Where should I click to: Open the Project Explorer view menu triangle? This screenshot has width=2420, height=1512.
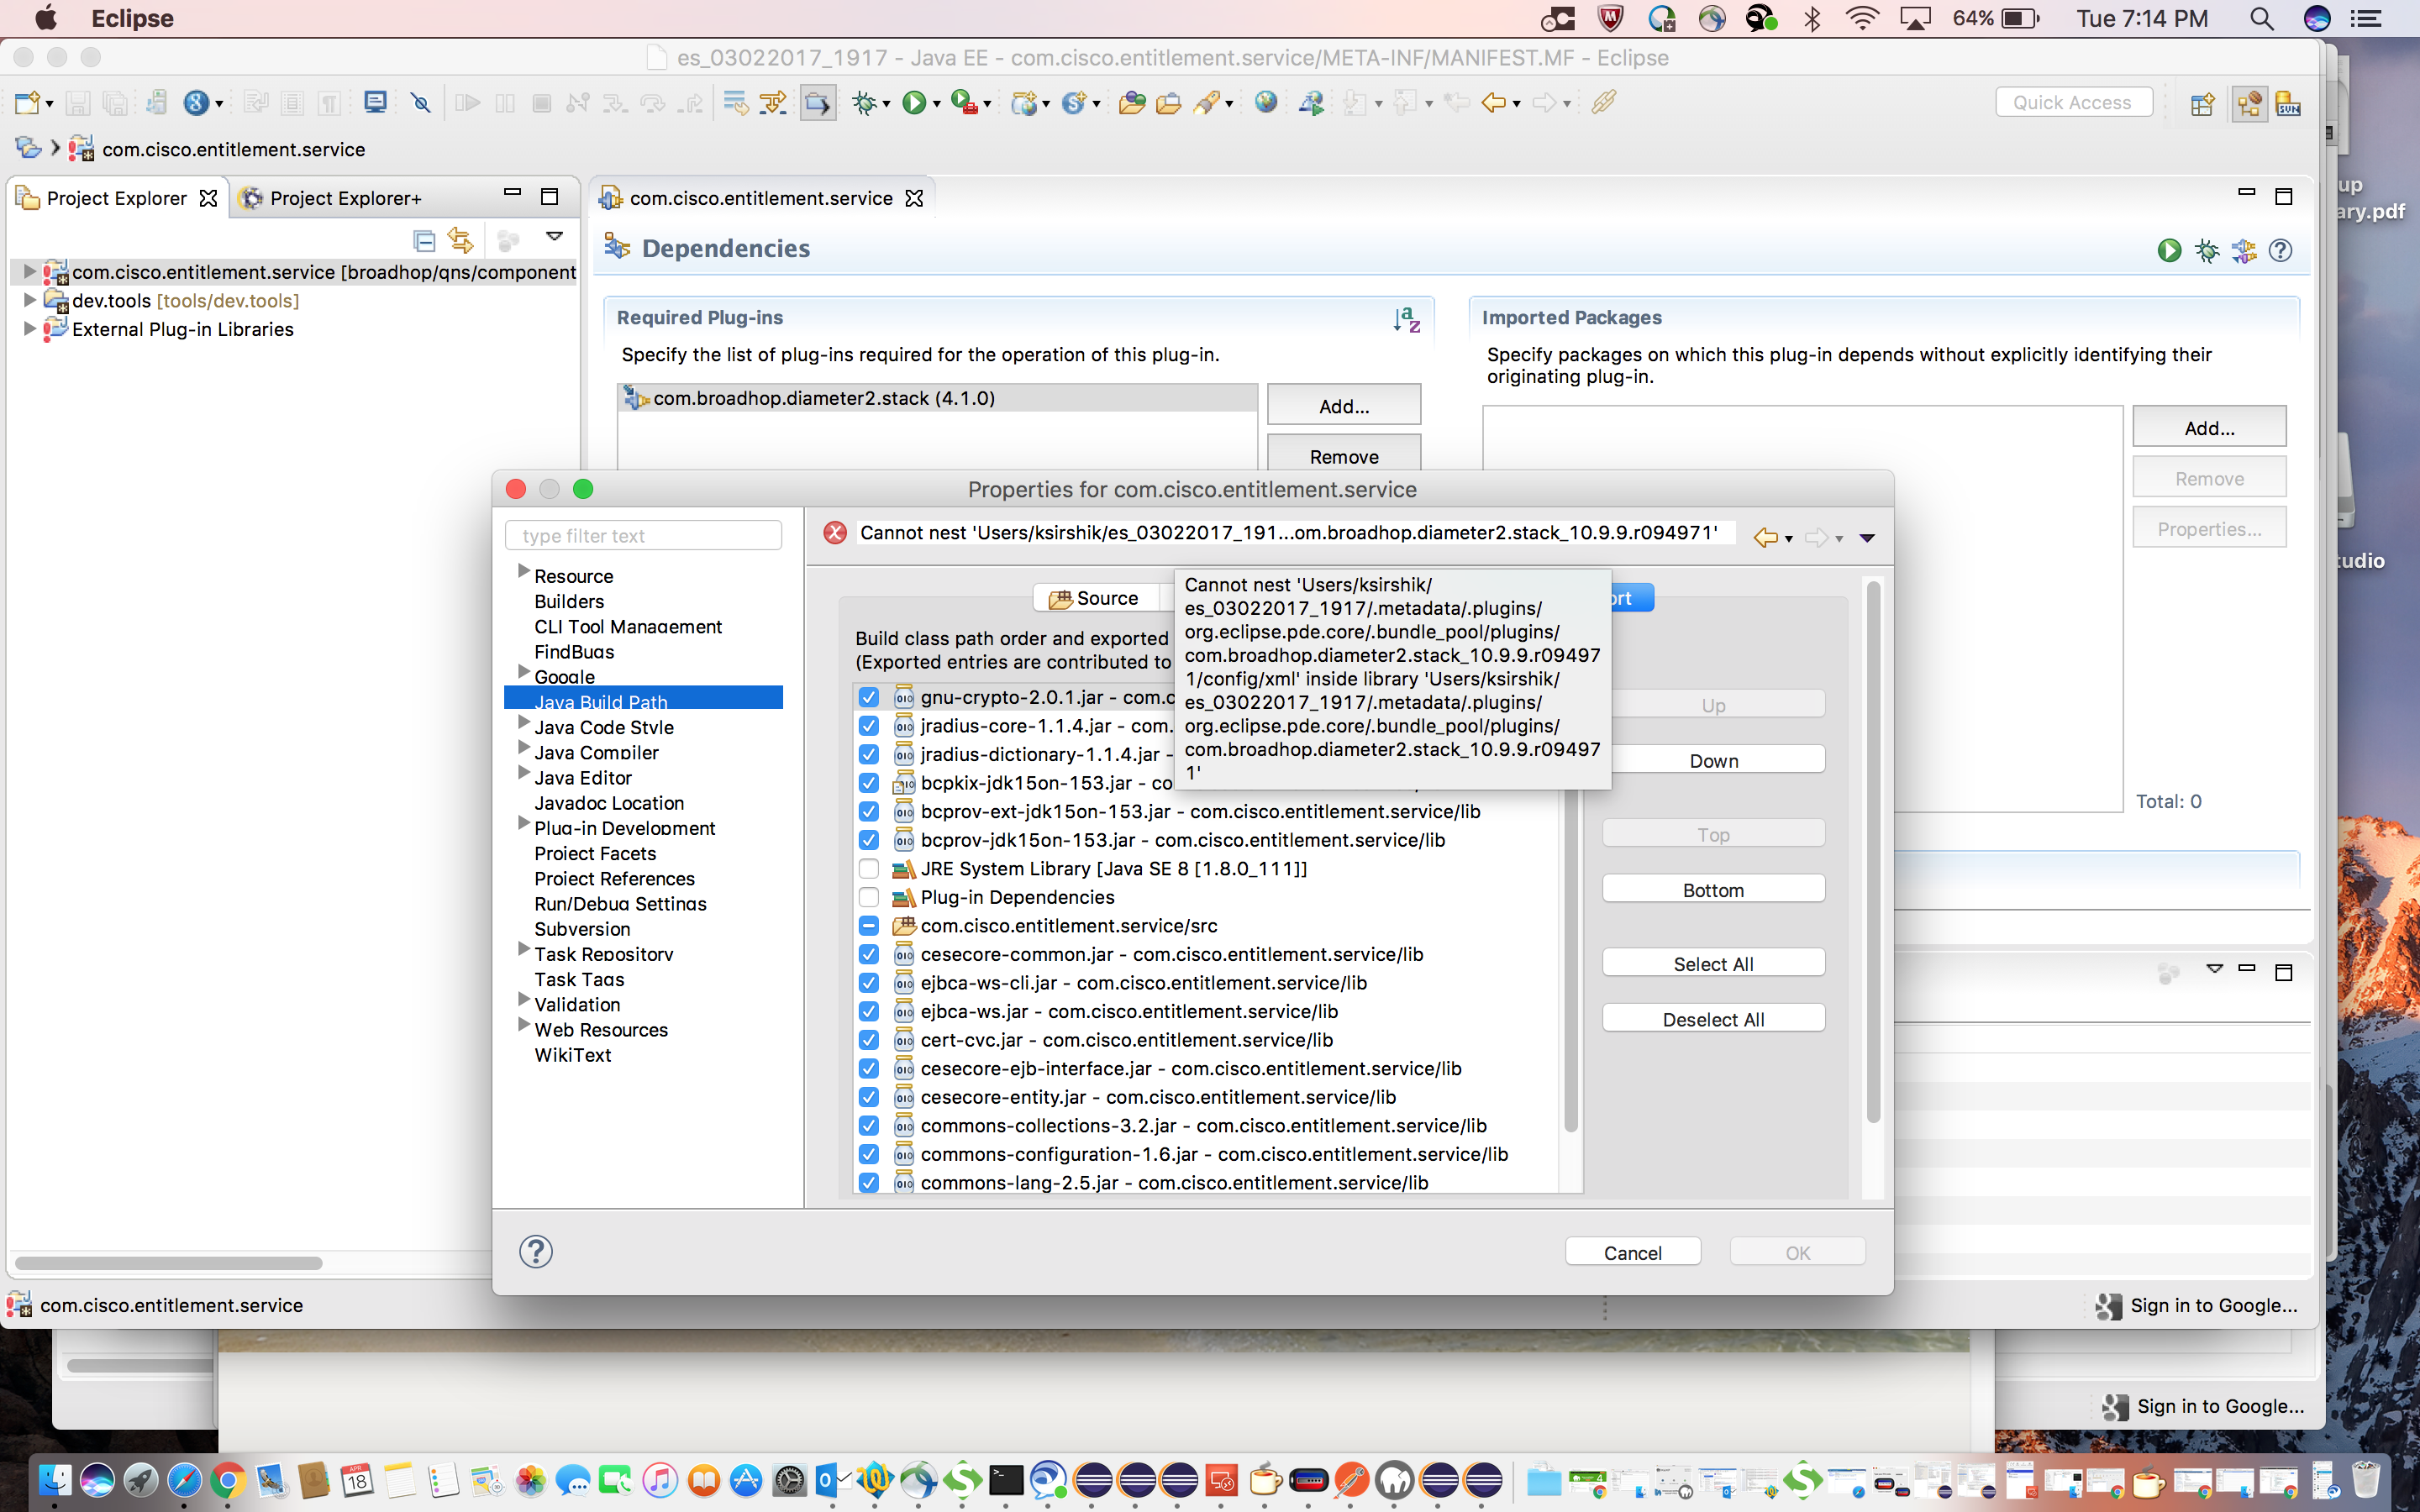click(x=554, y=237)
